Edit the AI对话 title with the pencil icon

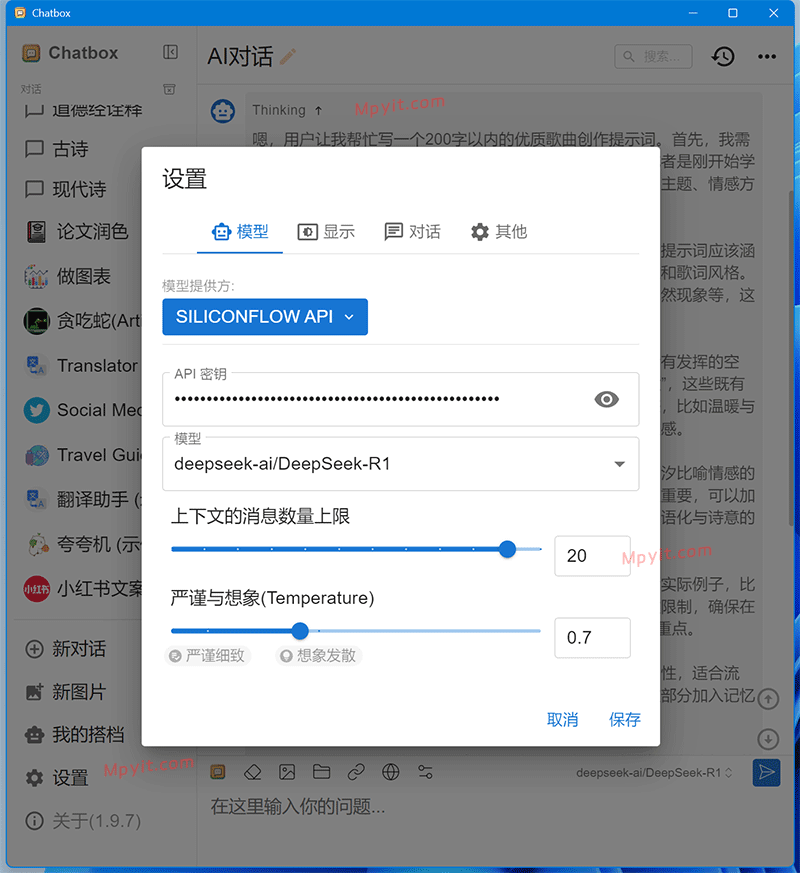tap(287, 56)
